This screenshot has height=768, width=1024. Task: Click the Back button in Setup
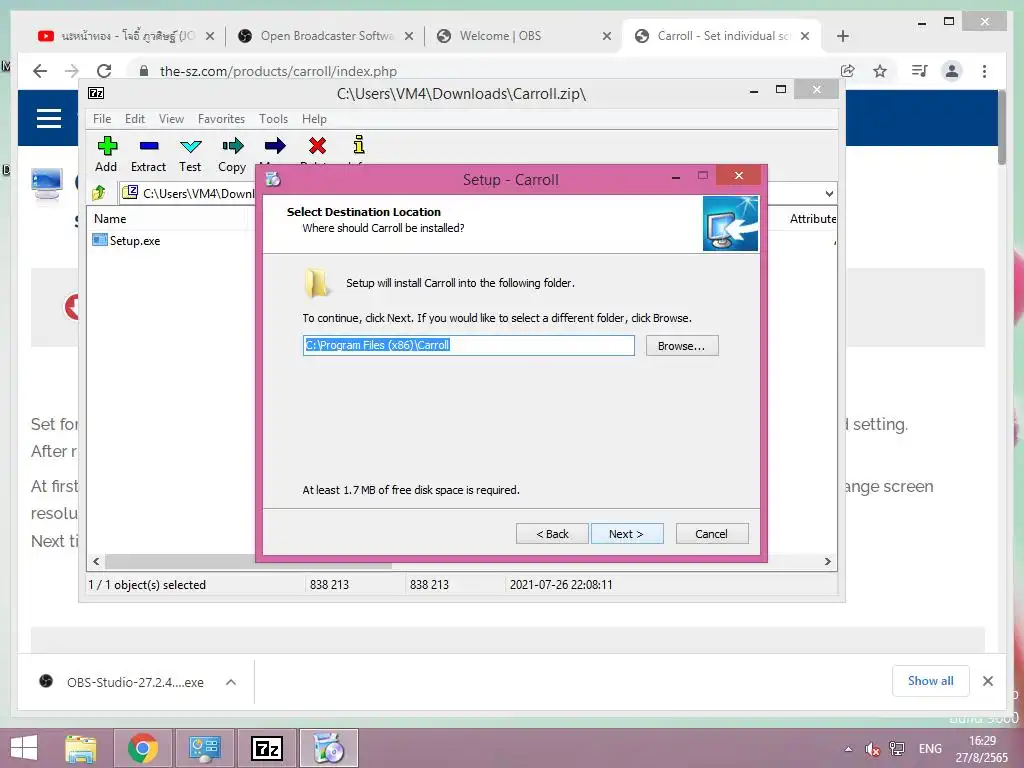(x=552, y=534)
